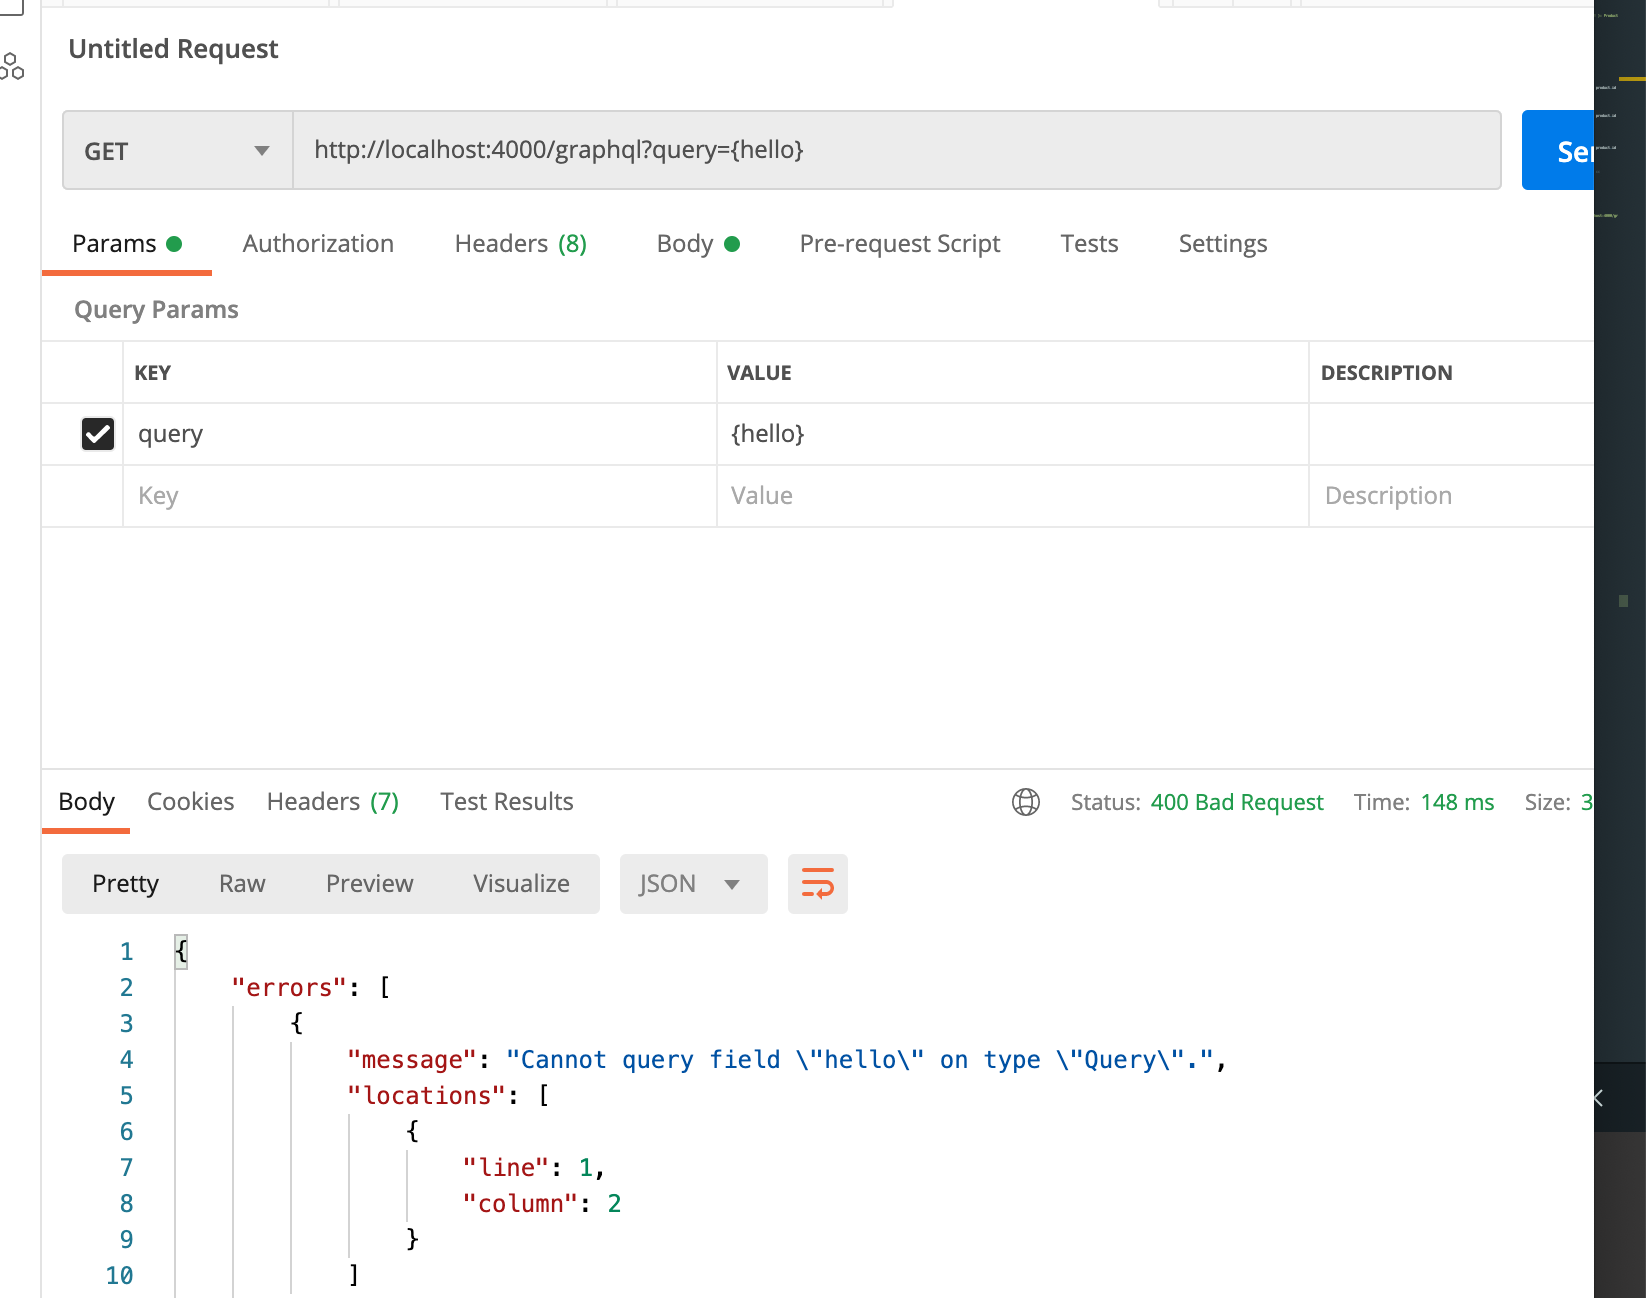Select the Raw view mode
Screen dimensions: 1646x1298
242,884
